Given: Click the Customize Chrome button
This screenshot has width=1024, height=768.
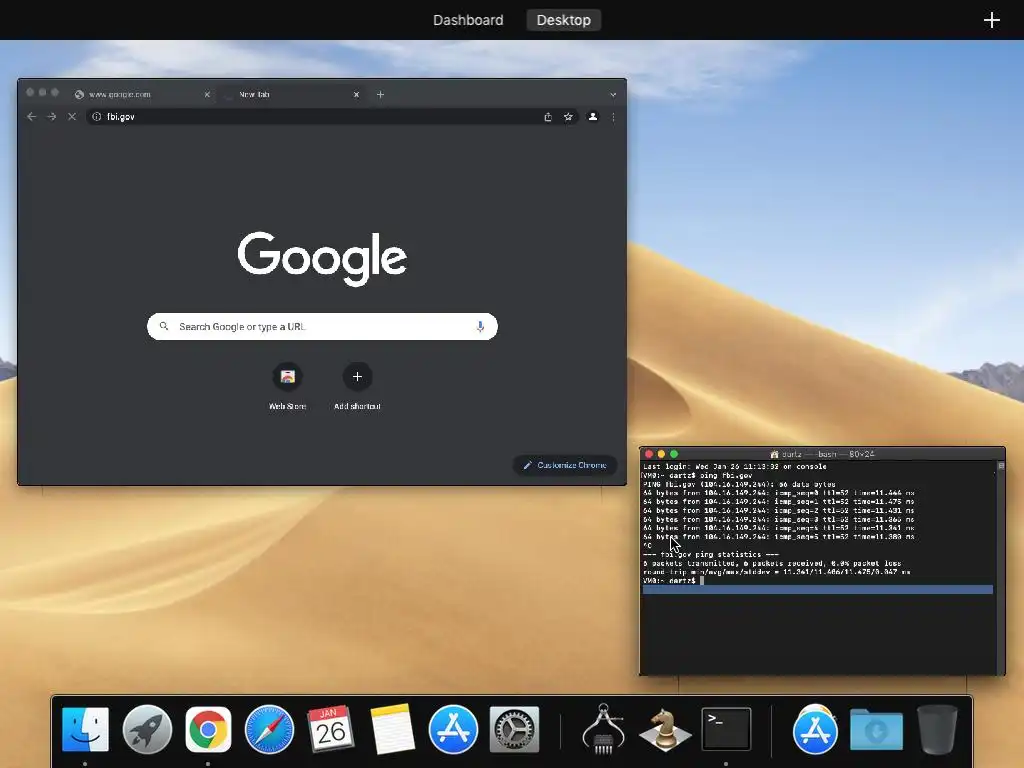Looking at the screenshot, I should [x=565, y=465].
